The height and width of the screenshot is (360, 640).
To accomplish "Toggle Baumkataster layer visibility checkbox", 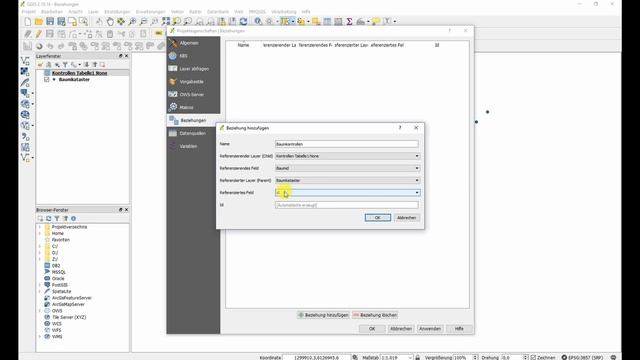I will [47, 80].
